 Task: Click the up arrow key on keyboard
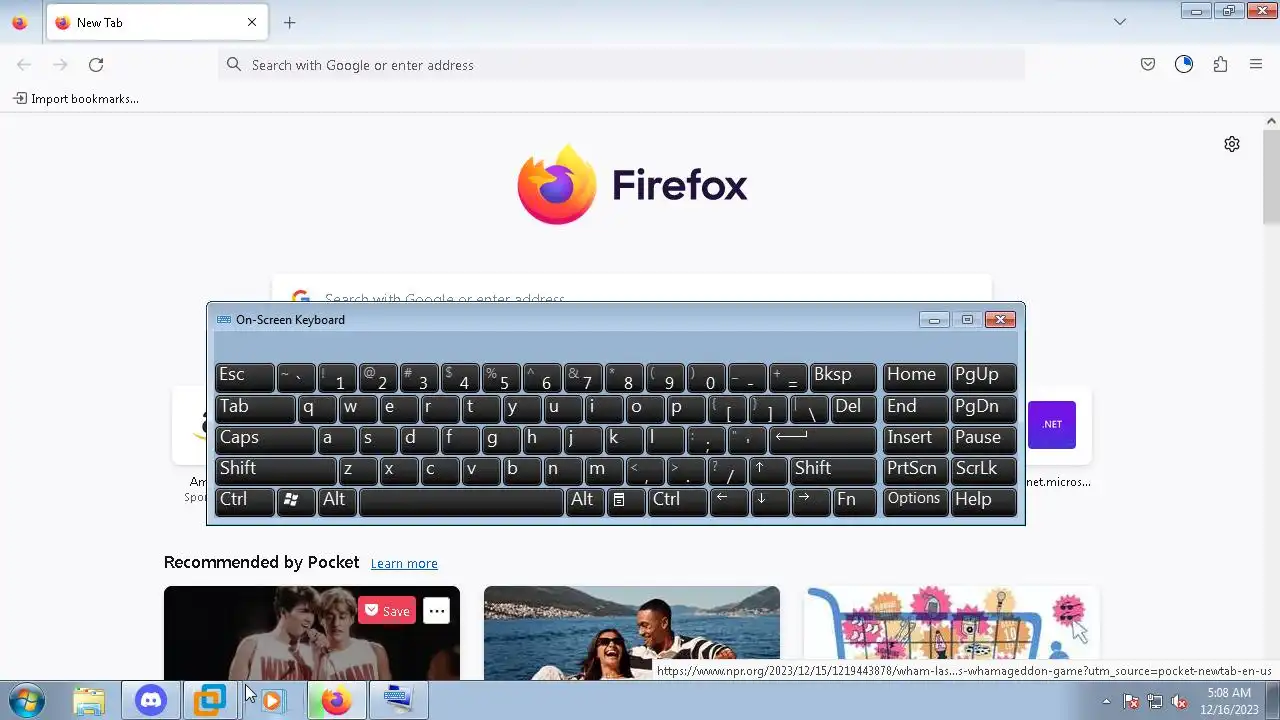[x=768, y=470]
